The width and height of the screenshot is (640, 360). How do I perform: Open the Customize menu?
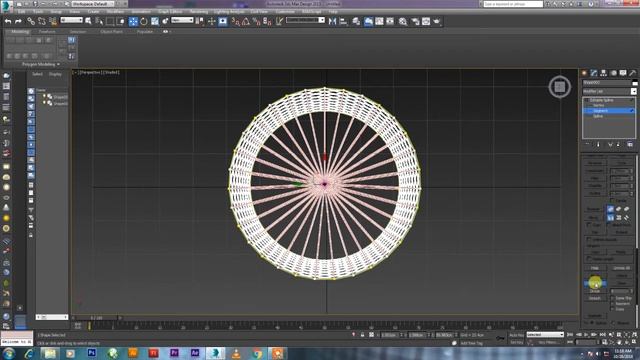coord(285,12)
